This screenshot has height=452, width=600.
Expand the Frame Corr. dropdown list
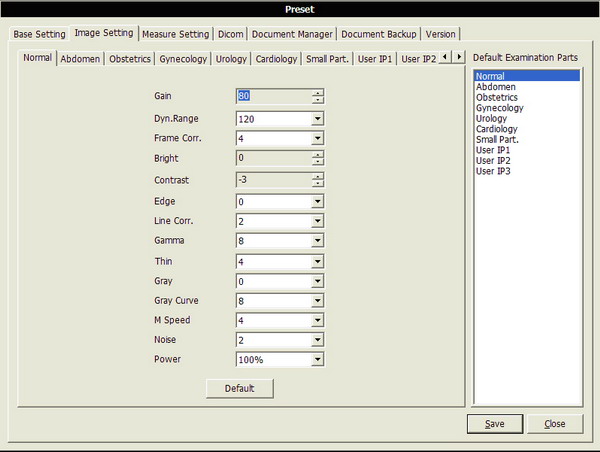318,138
